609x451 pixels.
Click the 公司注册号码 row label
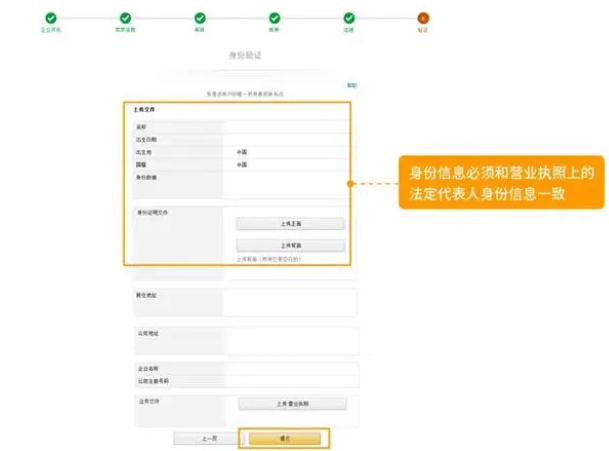point(153,381)
